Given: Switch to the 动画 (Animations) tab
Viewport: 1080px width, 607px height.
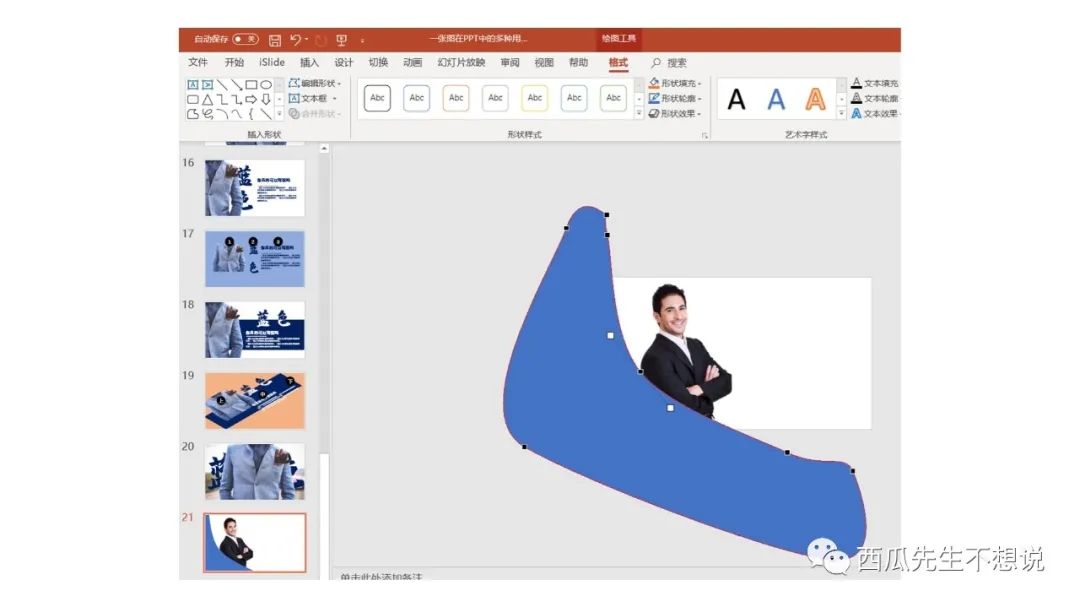Looking at the screenshot, I should pyautogui.click(x=413, y=63).
